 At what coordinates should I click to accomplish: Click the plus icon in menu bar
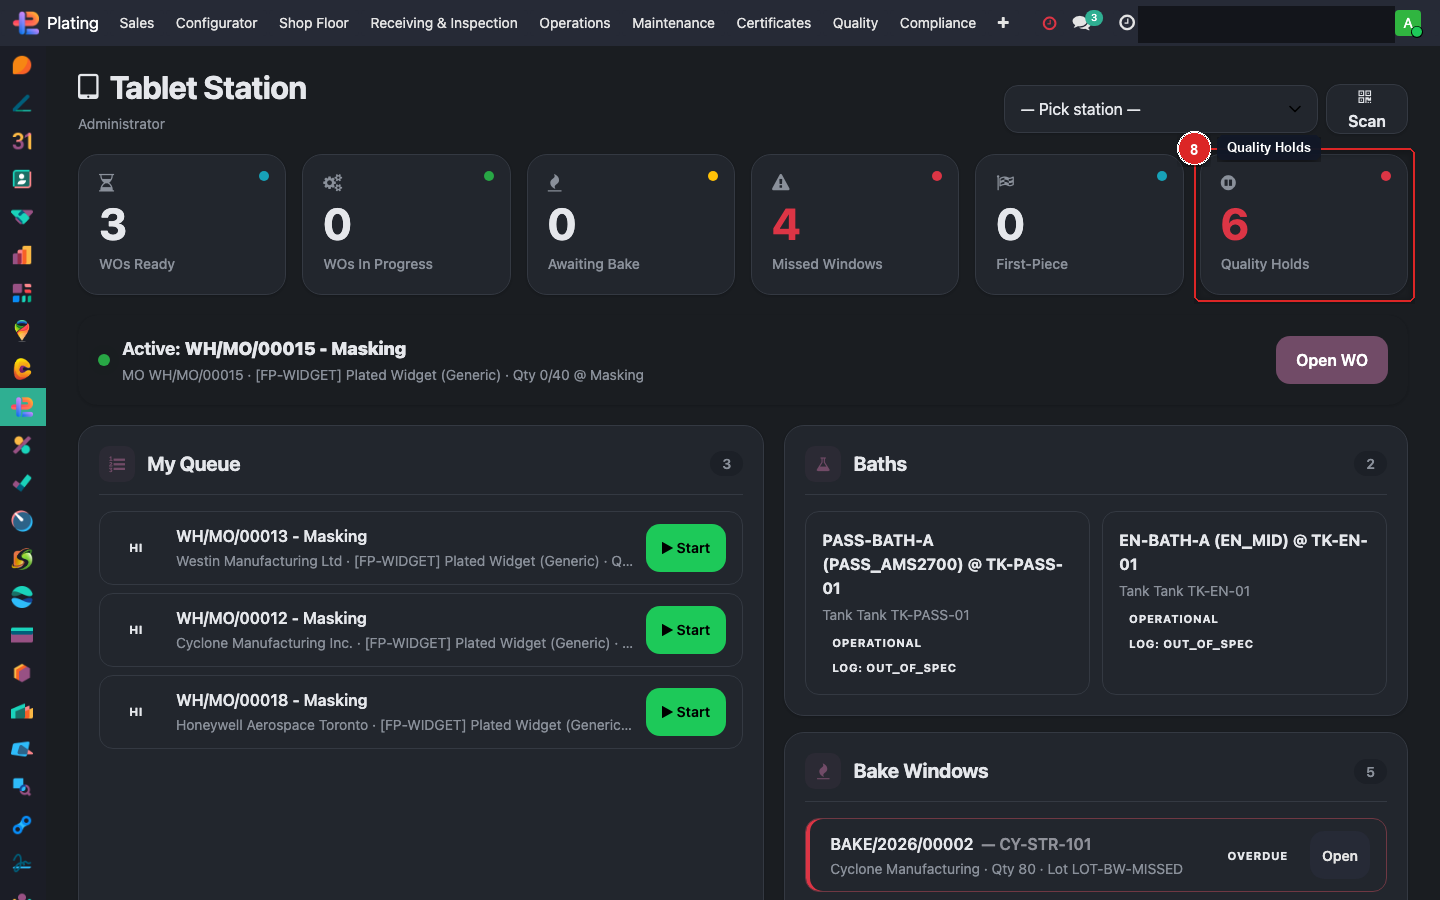pyautogui.click(x=1003, y=23)
